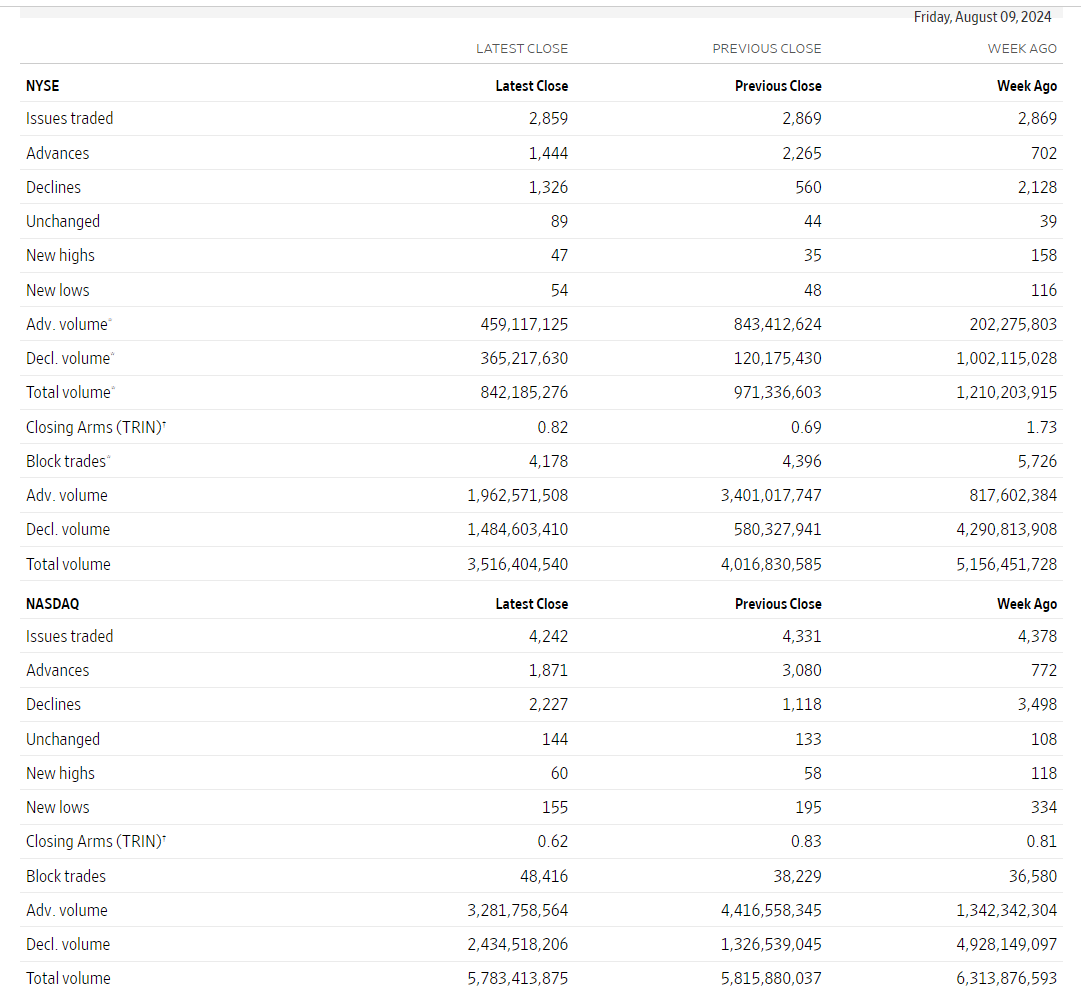Select NASDAQ previous close Adv. volume 4,416,558,345
The image size is (1081, 992).
point(771,911)
